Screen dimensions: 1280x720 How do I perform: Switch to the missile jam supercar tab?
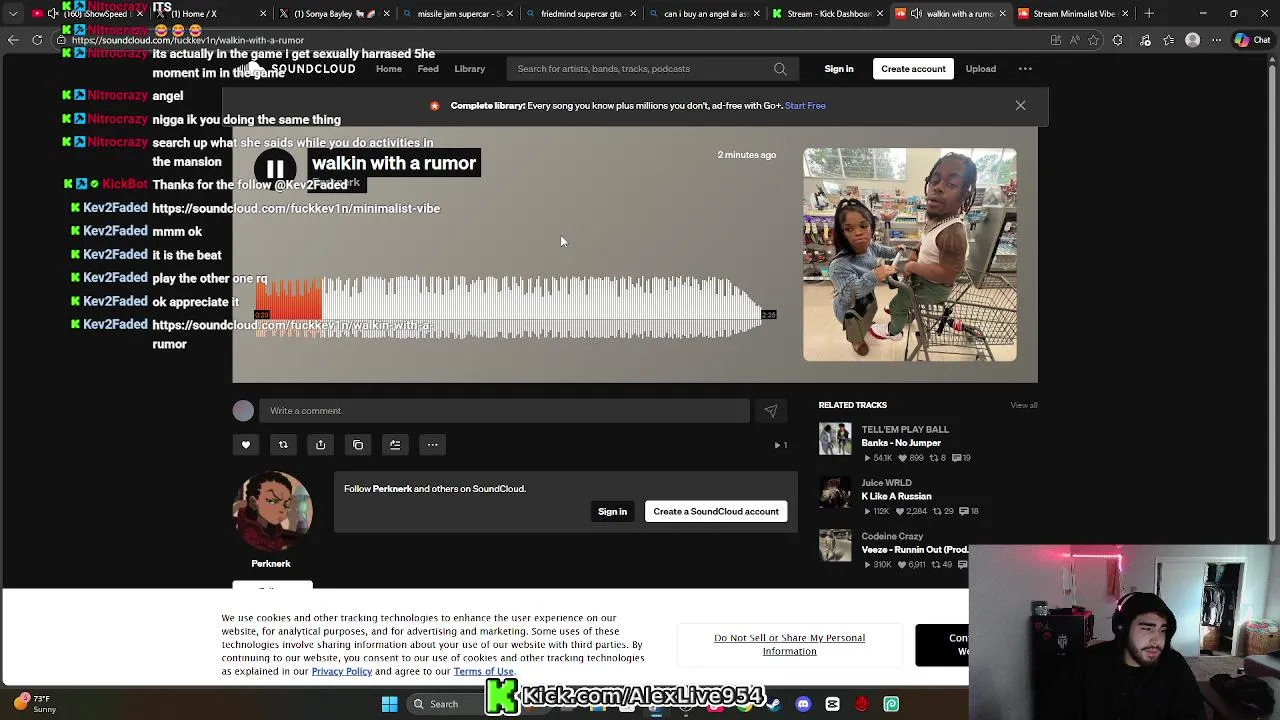(x=457, y=14)
